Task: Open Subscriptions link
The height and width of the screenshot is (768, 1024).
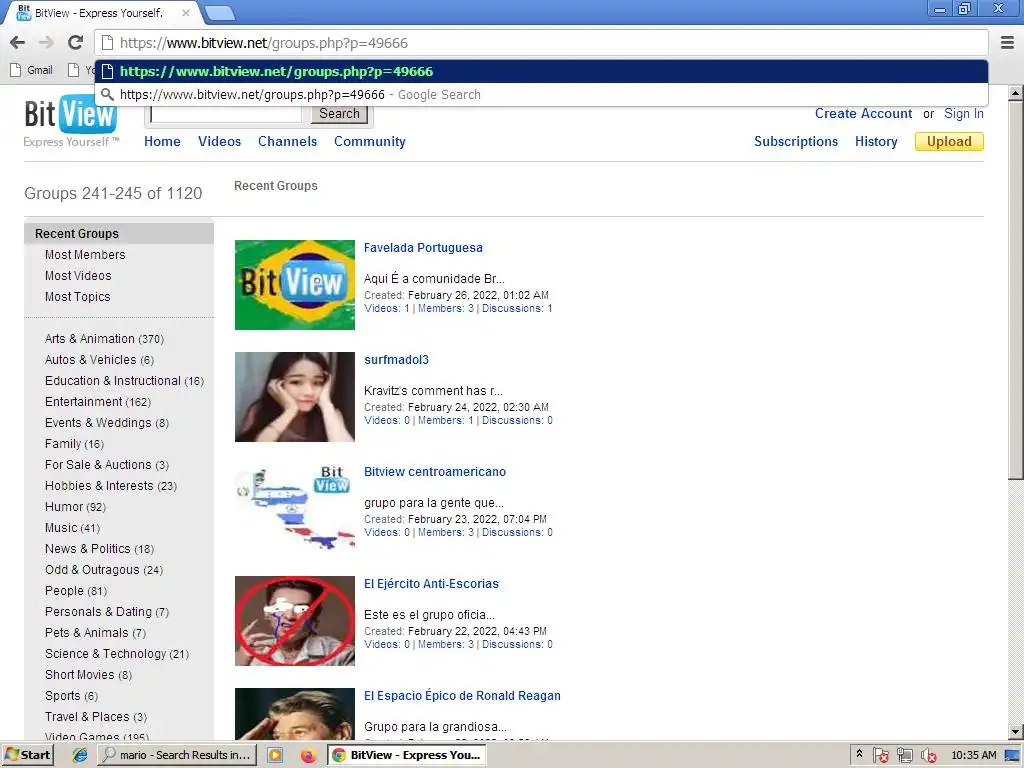Action: (x=795, y=141)
